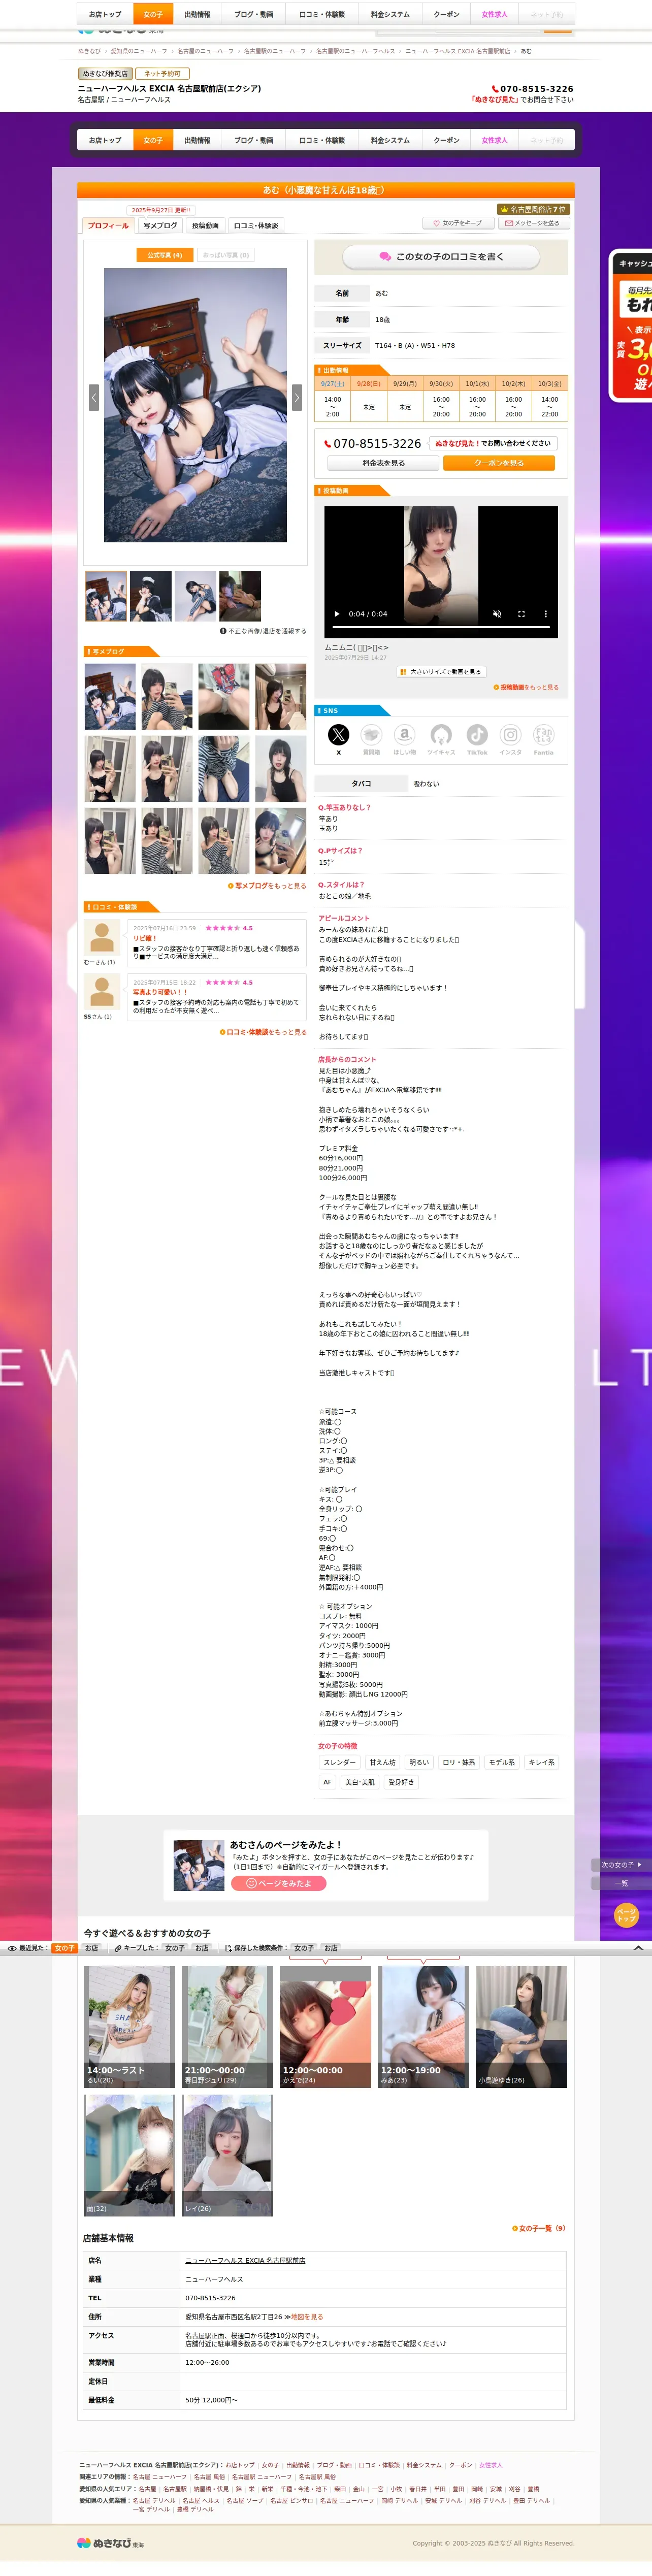Open the recommended girl card 春日野ジュリ(29)

[227, 2026]
